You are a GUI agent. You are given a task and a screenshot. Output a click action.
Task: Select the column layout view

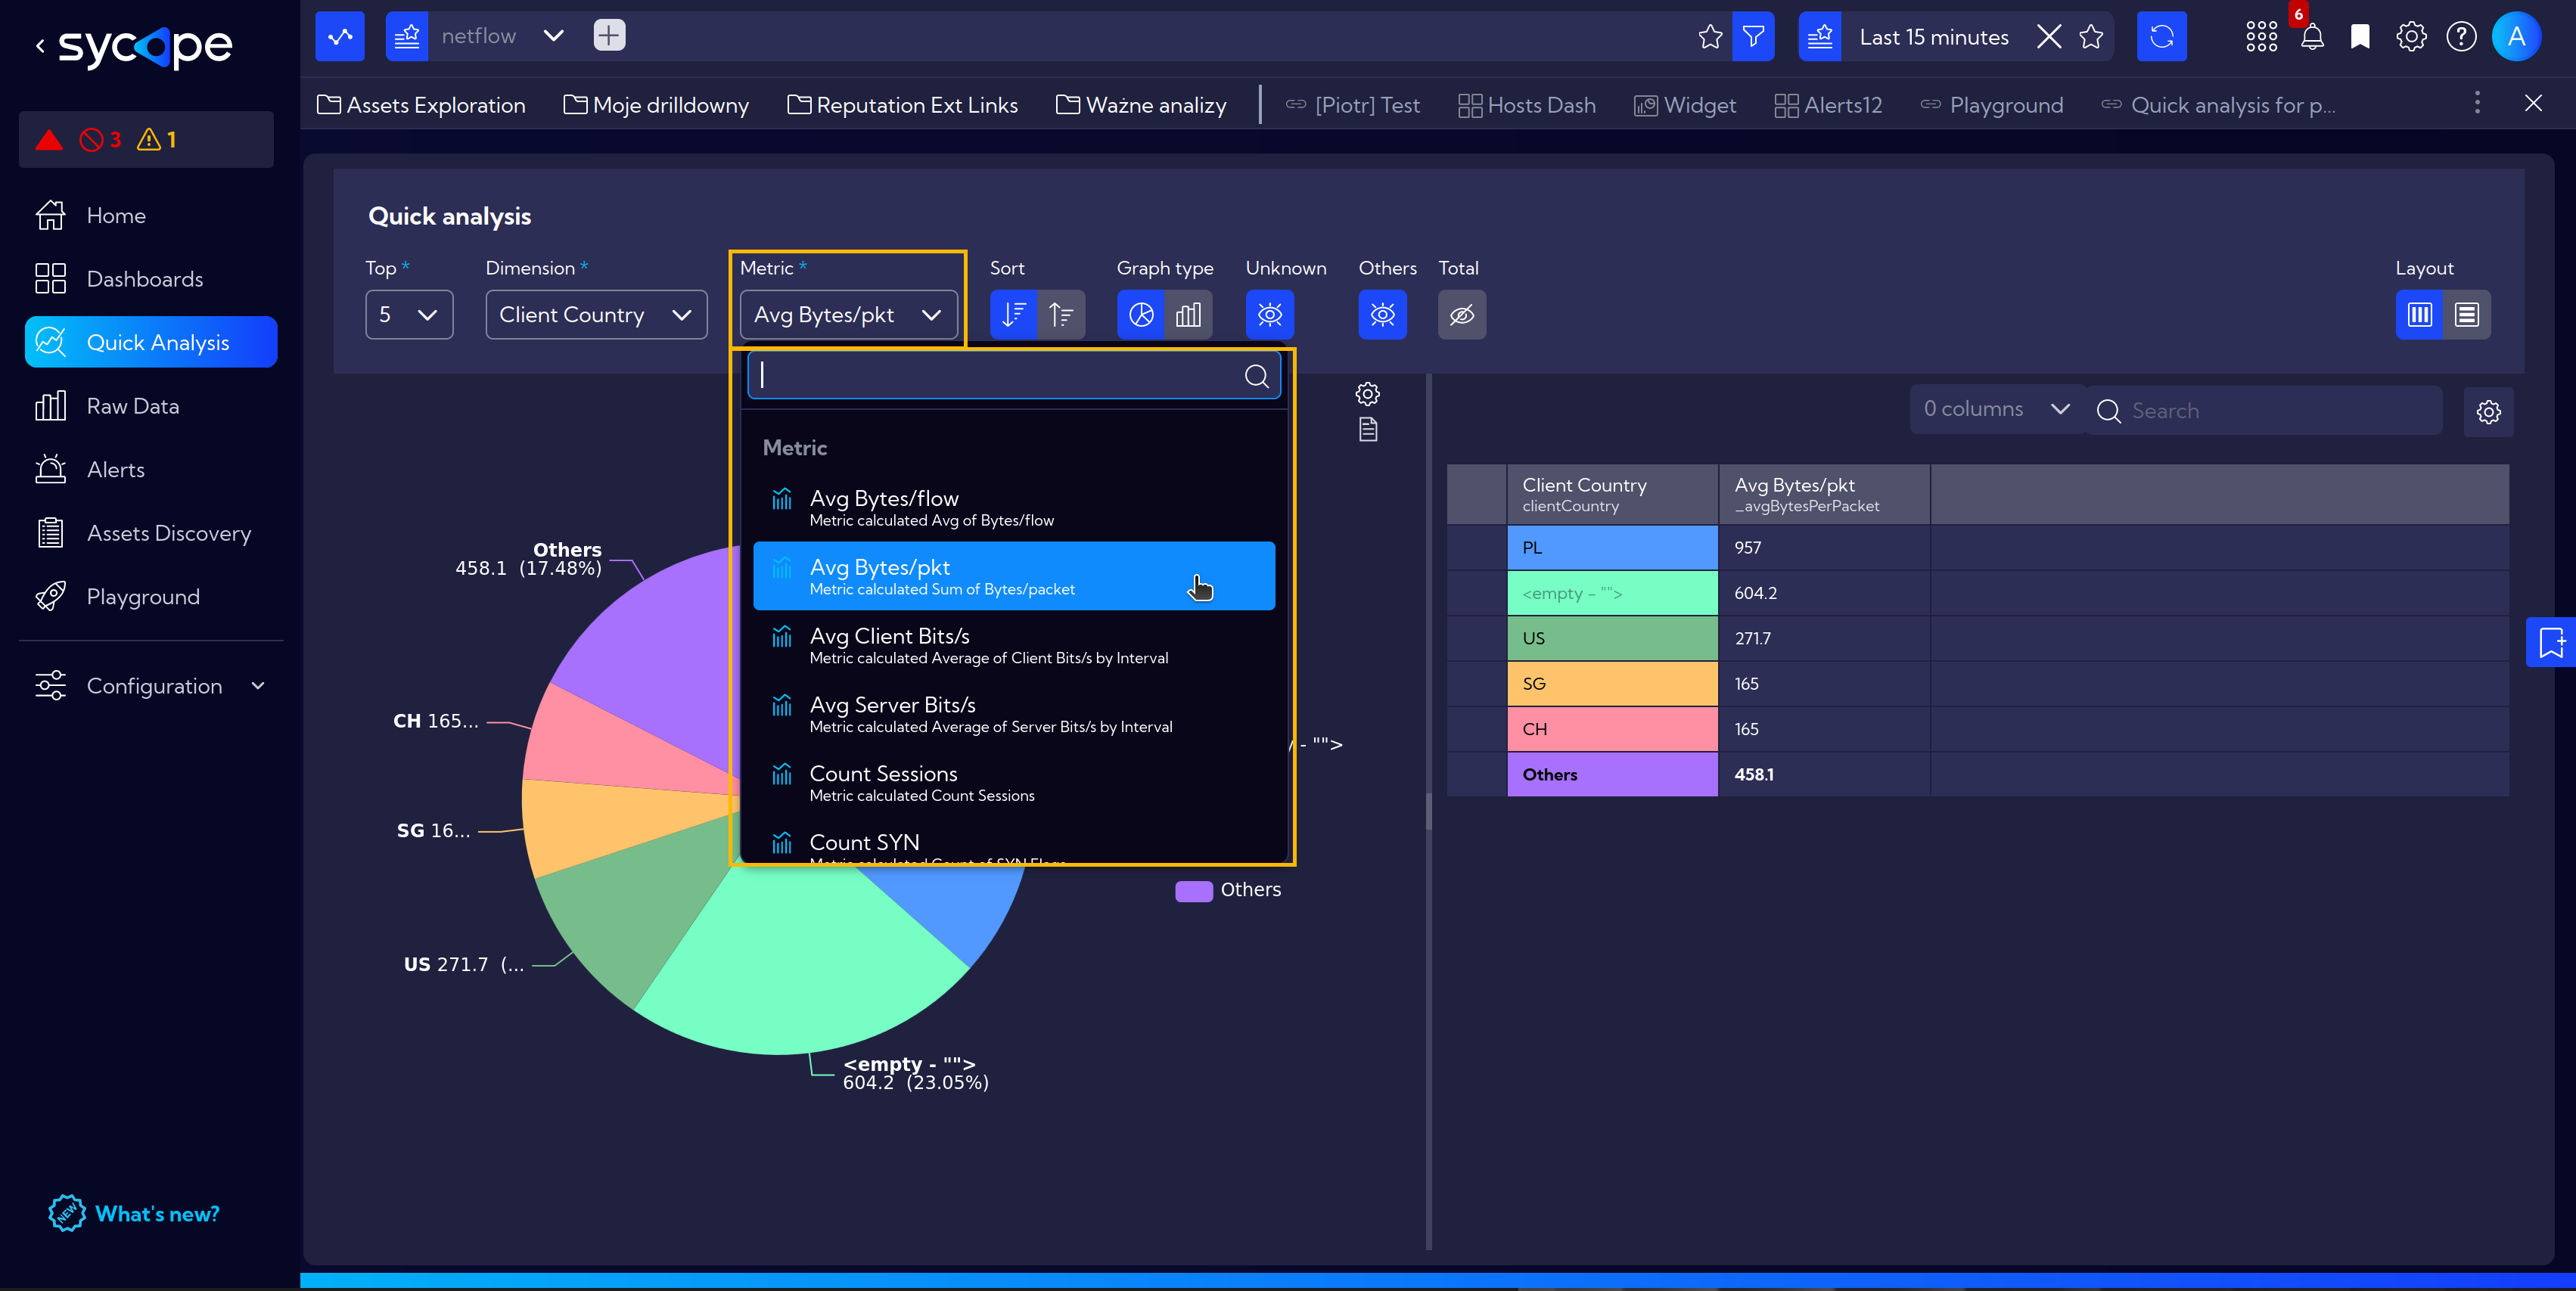[x=2419, y=315]
